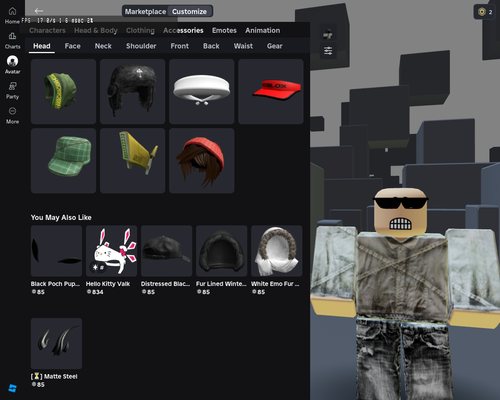The image size is (500, 400).
Task: Open the Head & Body category tab
Action: point(96,30)
